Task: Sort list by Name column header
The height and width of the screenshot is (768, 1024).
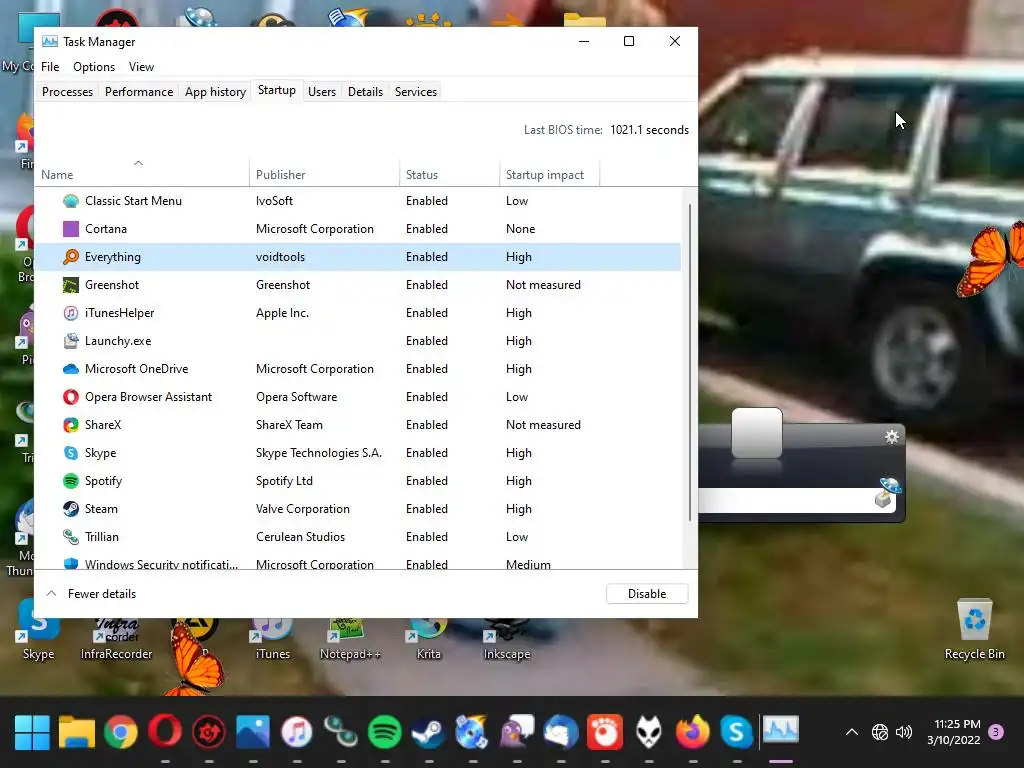Action: (141, 174)
